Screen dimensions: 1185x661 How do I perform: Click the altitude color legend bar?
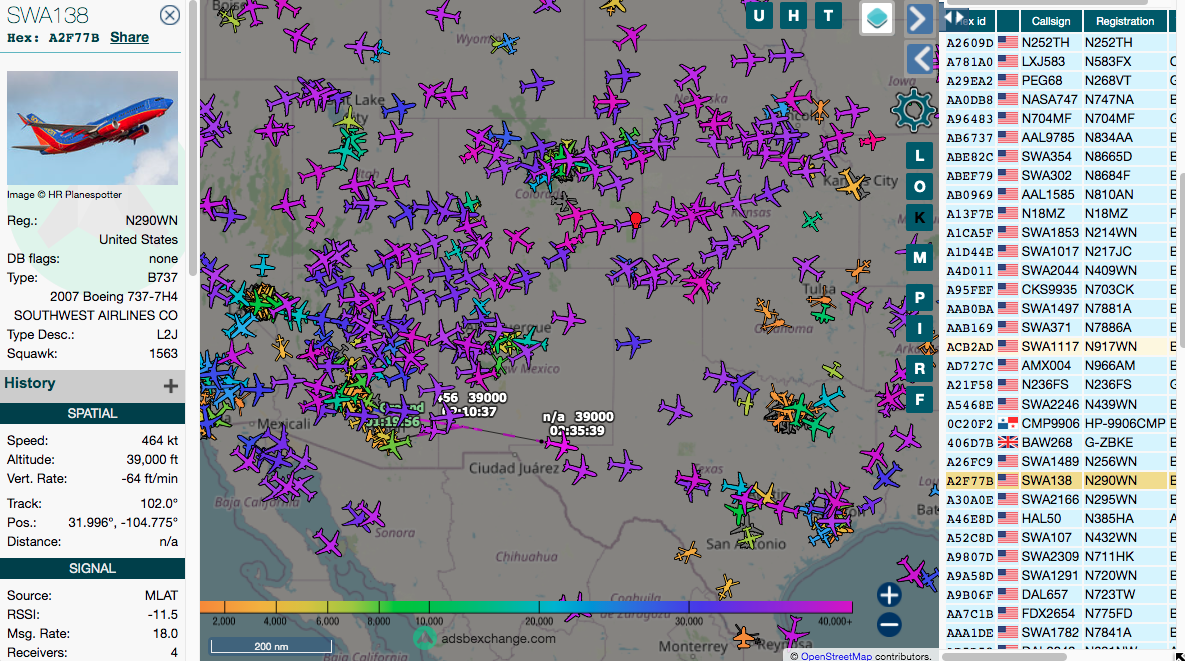pos(526,607)
